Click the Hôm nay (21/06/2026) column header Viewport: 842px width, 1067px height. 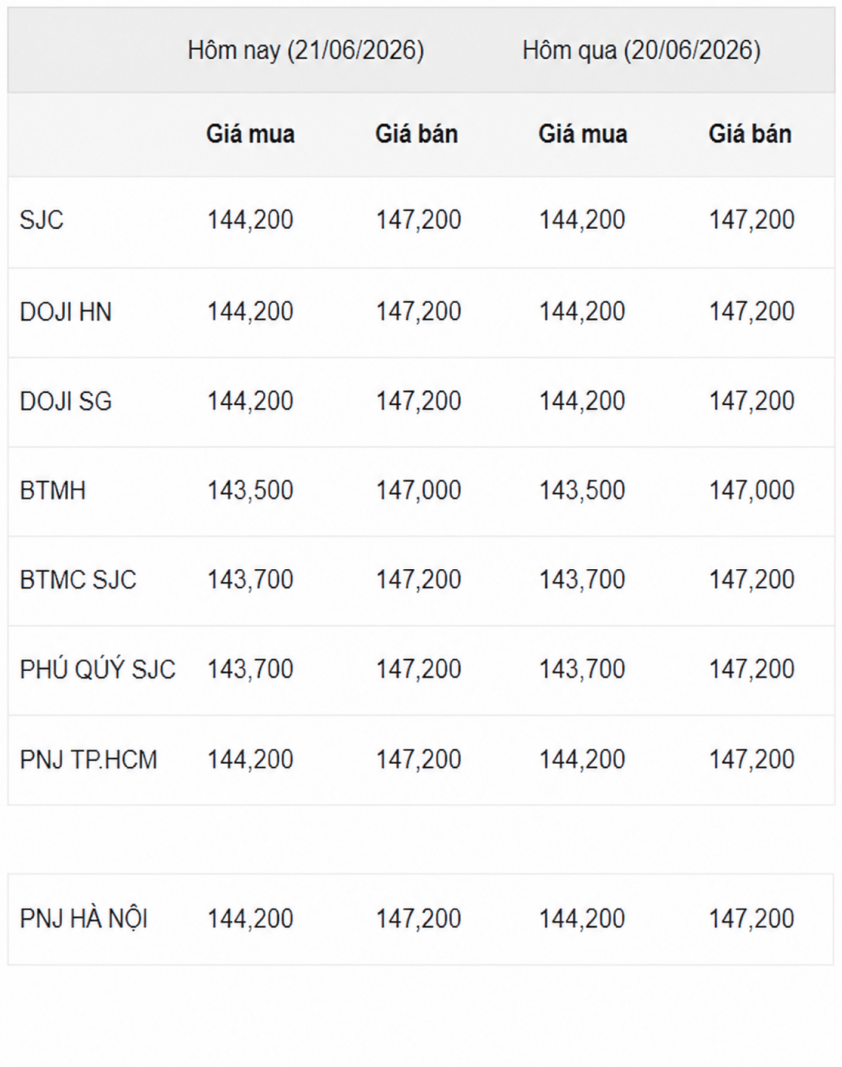click(306, 51)
